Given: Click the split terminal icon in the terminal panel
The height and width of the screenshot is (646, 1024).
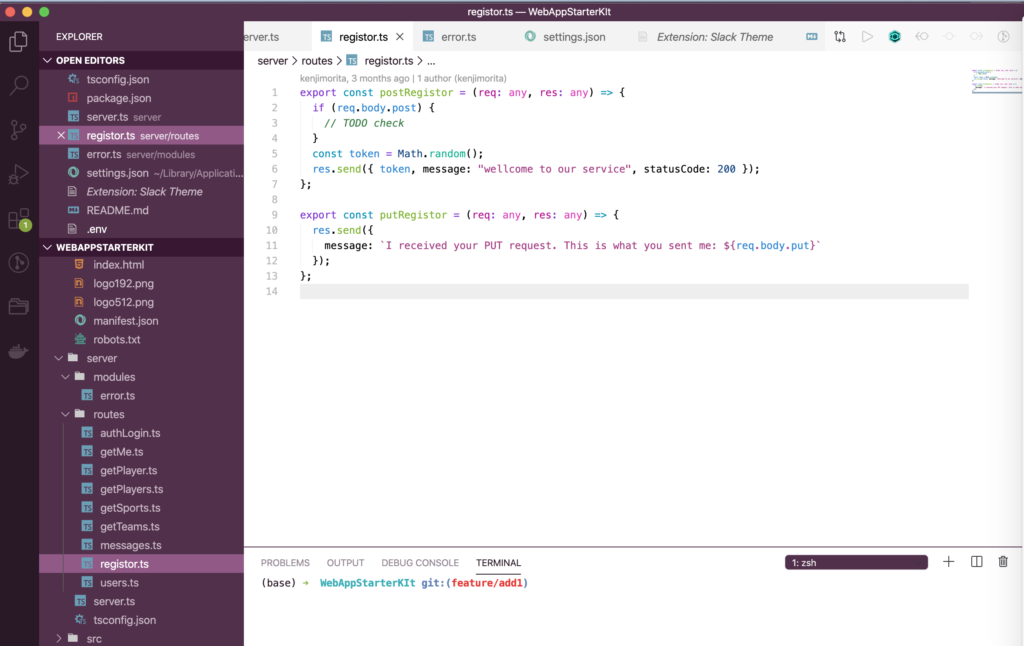Looking at the screenshot, I should tap(976, 561).
